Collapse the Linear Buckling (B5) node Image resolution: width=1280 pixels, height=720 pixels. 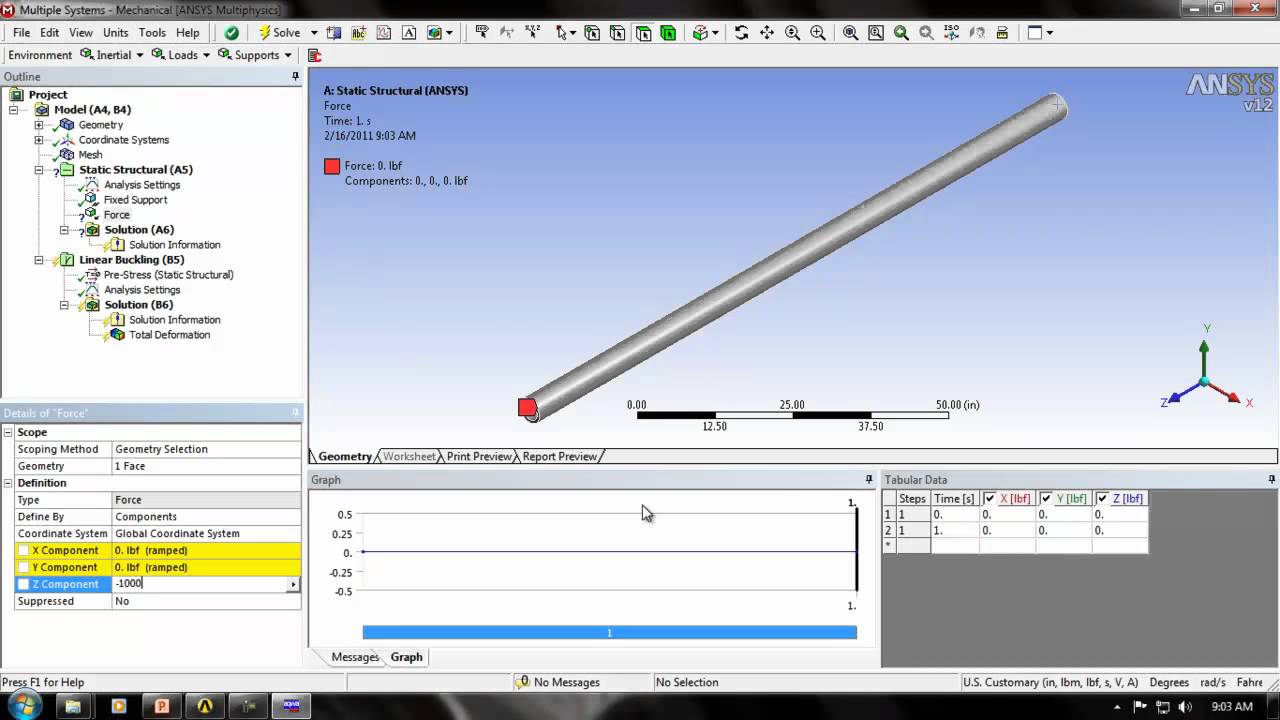(x=39, y=260)
